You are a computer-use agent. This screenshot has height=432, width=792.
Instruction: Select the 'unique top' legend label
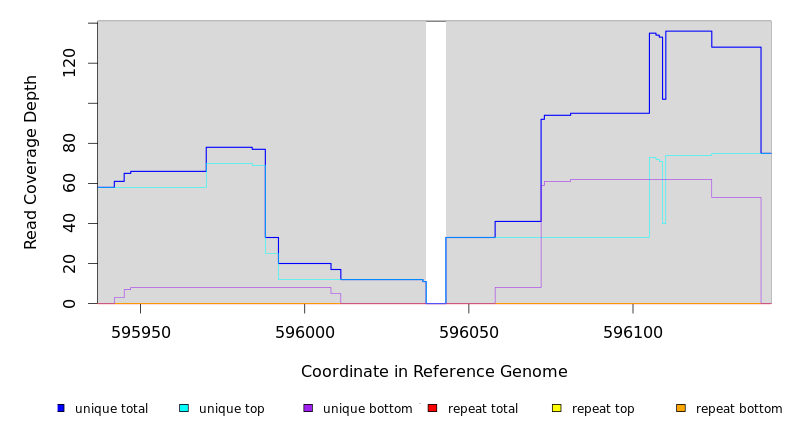click(231, 409)
